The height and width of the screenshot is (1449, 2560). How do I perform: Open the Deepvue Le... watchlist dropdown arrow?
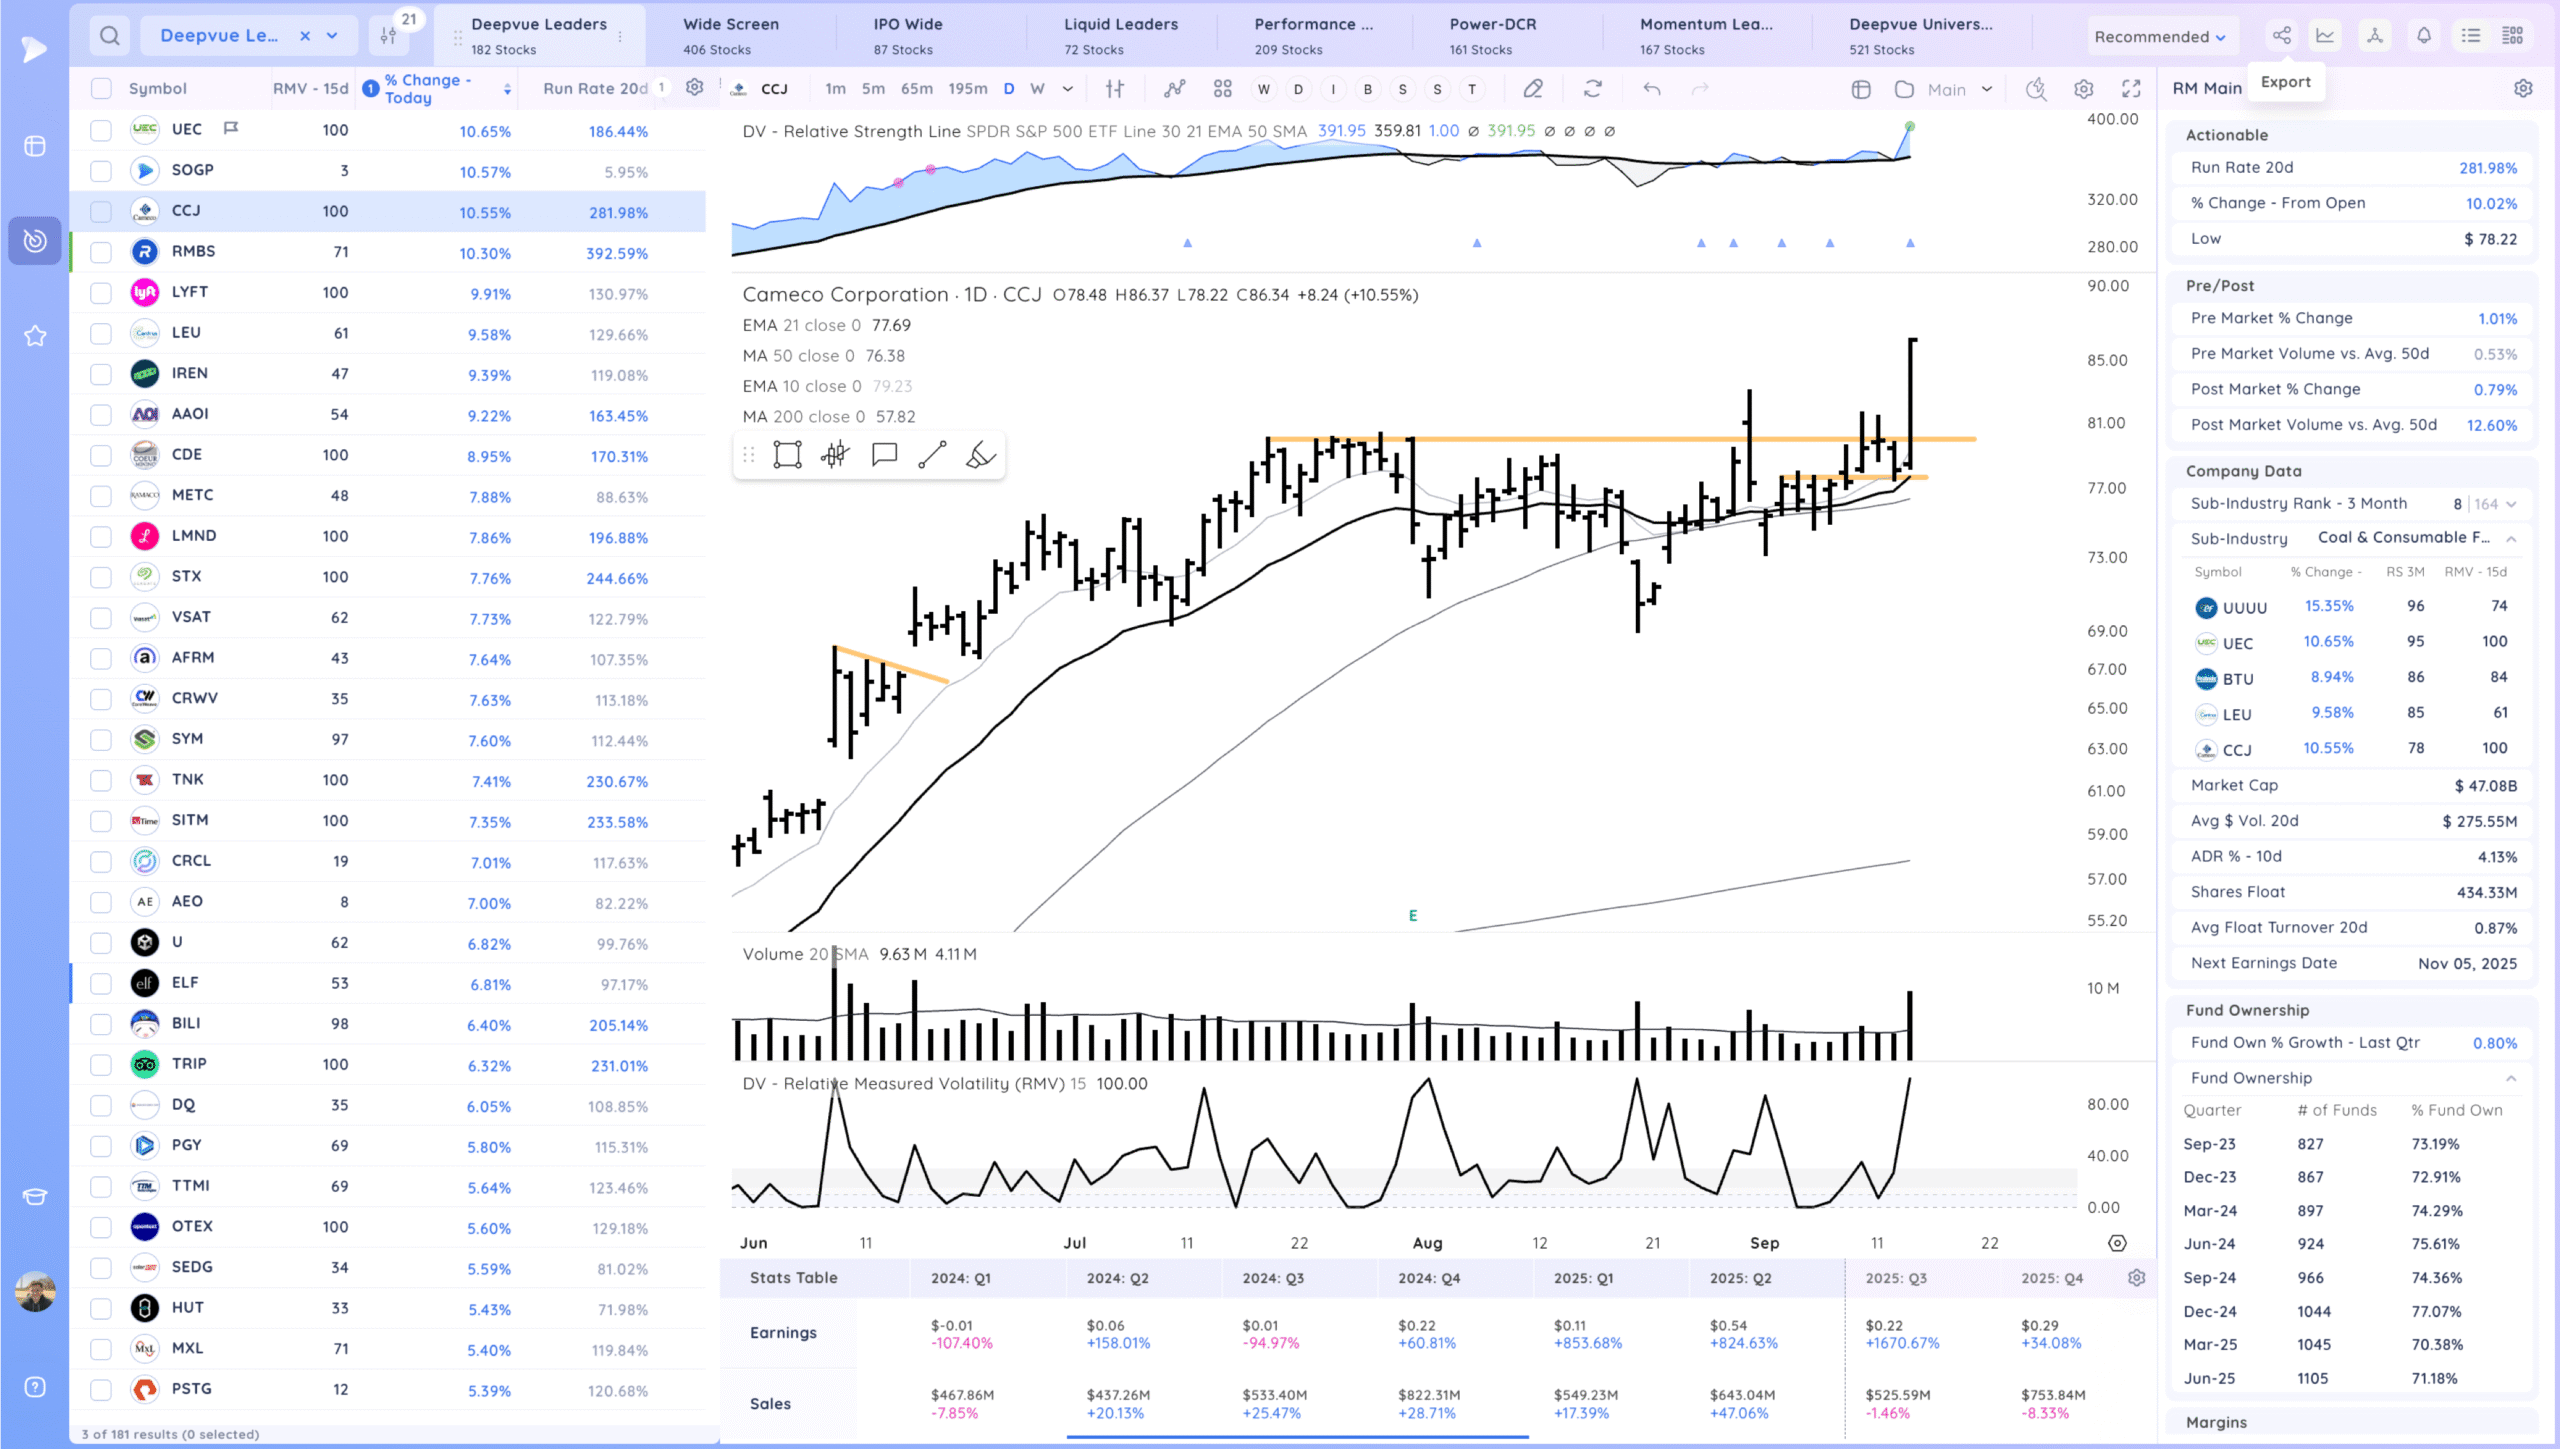[x=332, y=36]
